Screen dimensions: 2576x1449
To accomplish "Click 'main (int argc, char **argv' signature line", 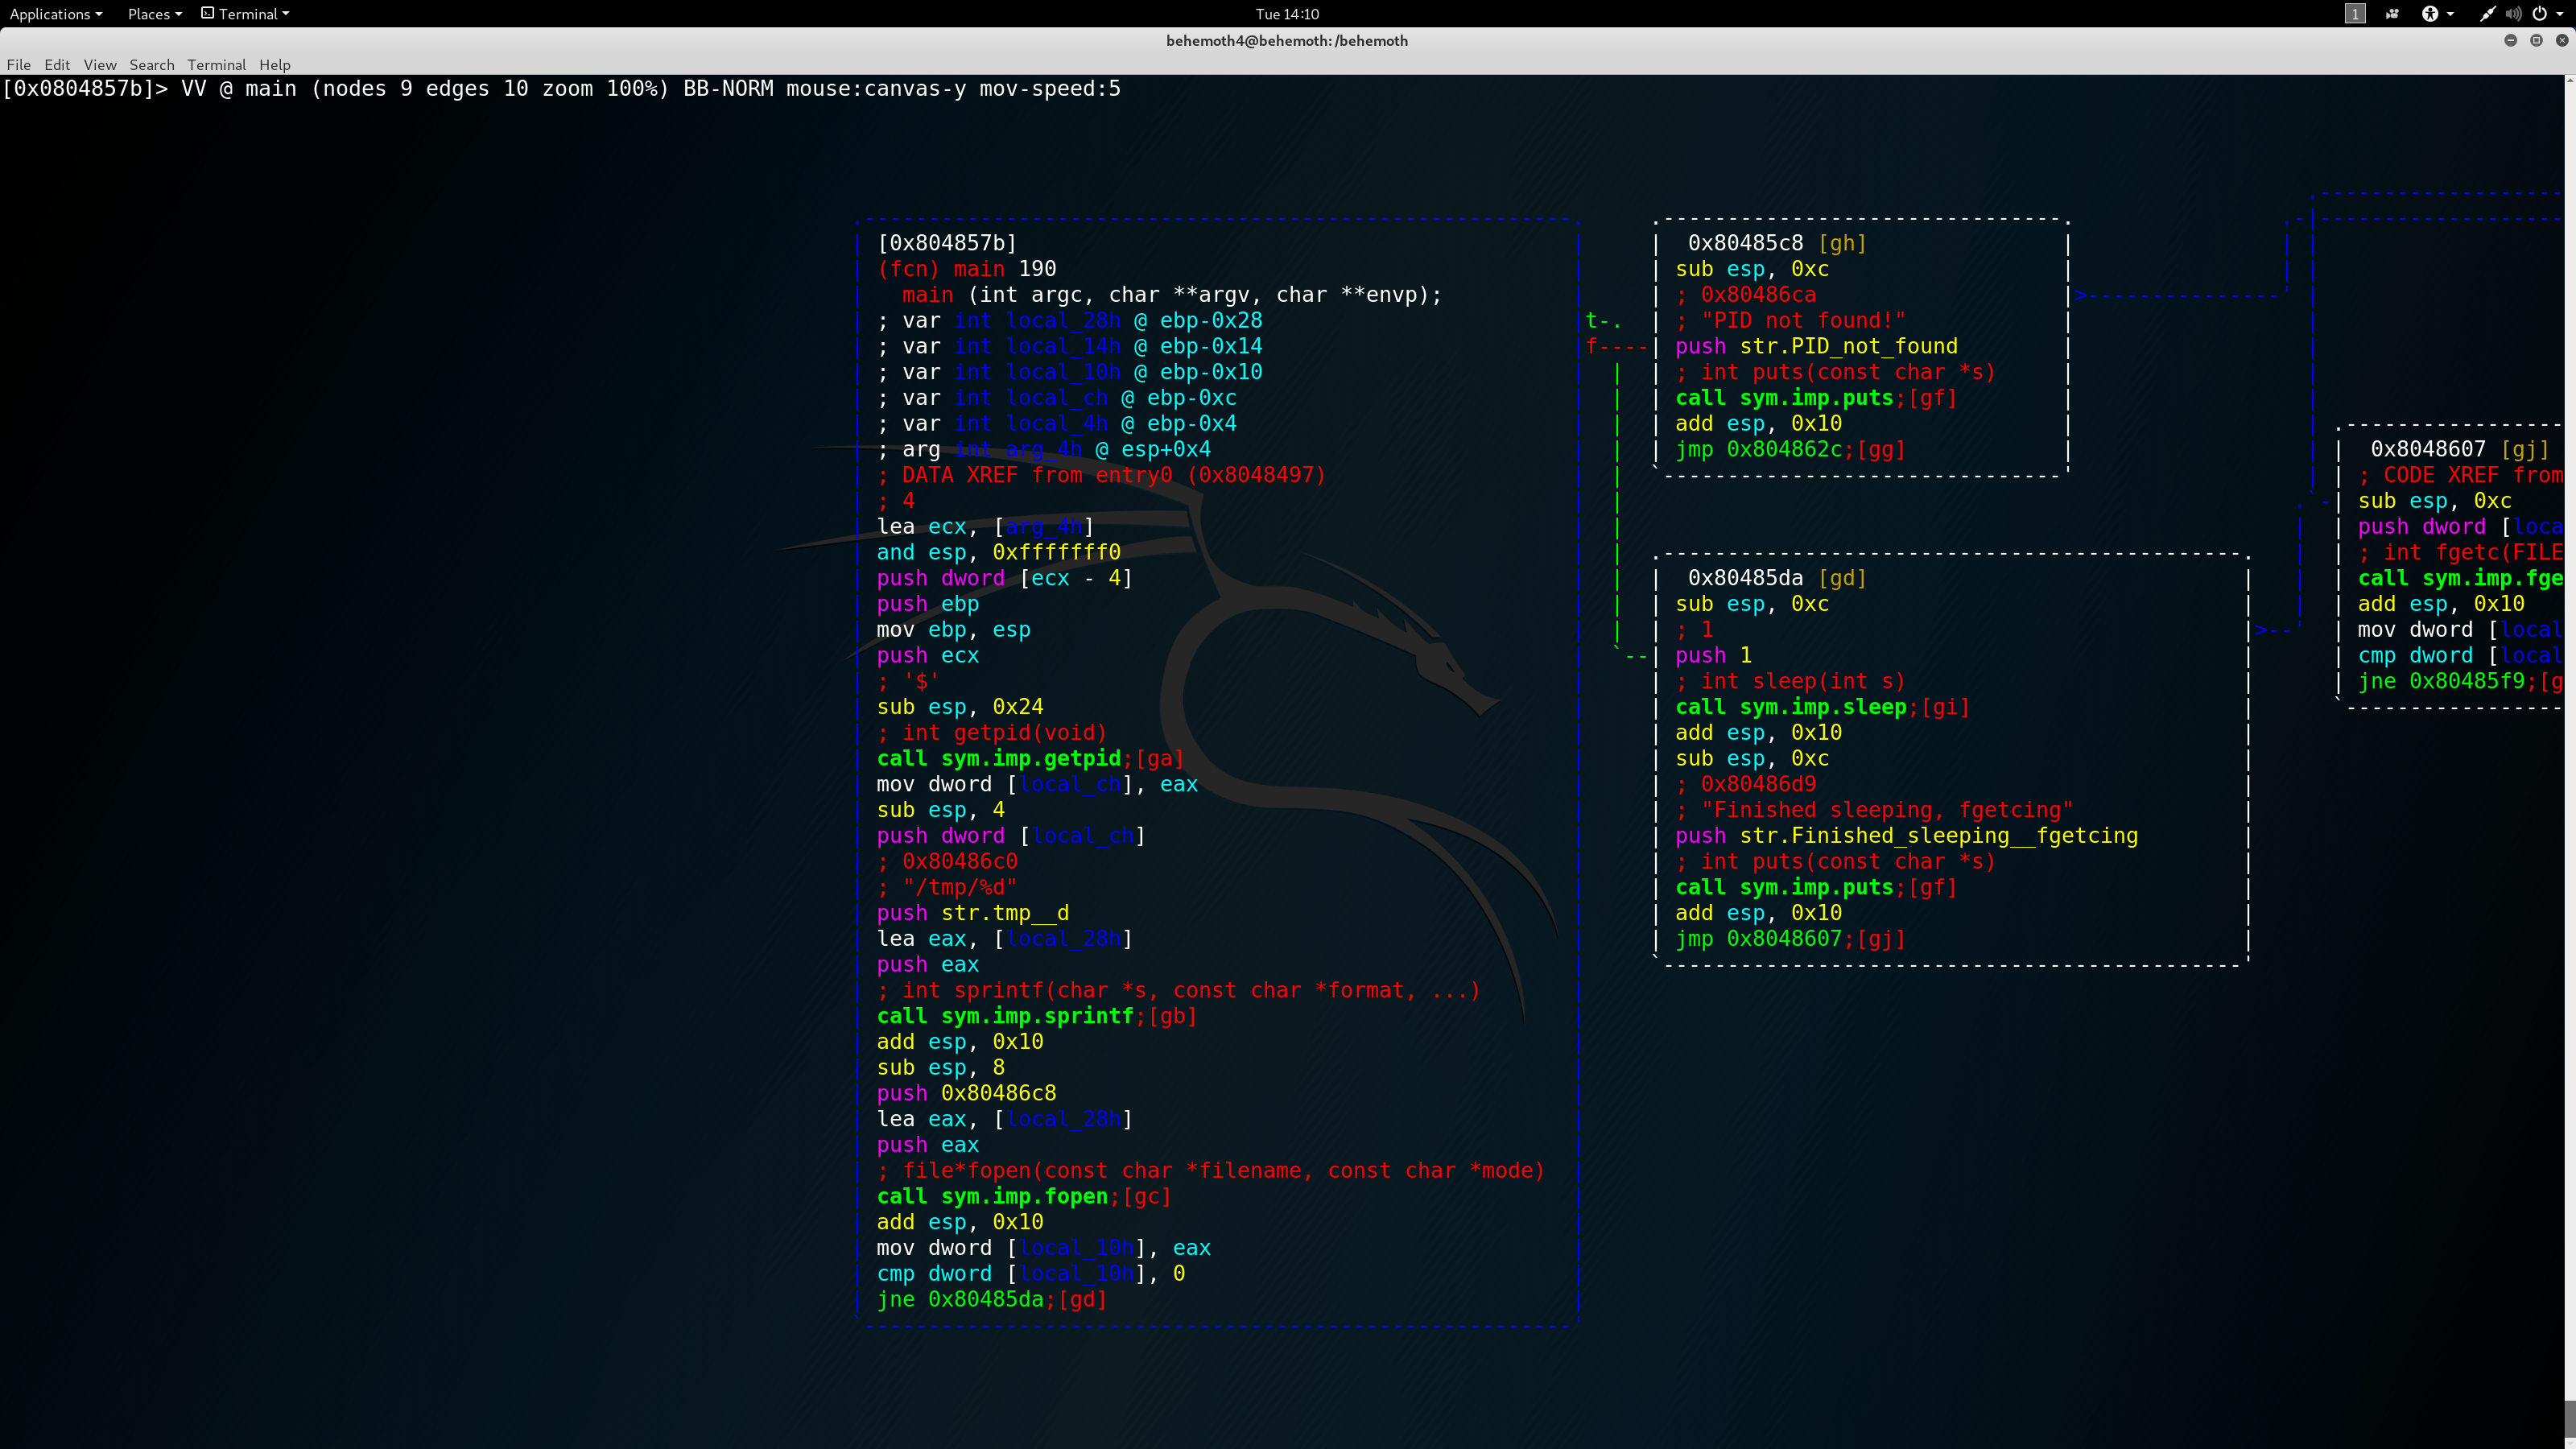I will click(1172, 295).
